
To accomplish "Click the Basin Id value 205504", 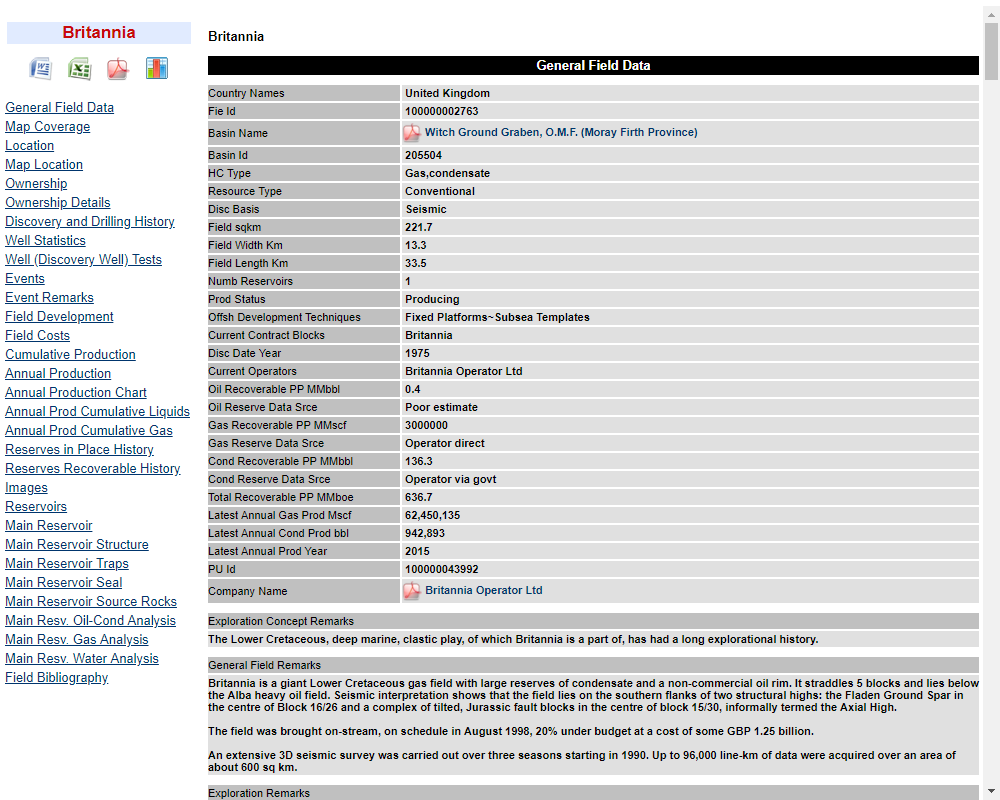I will click(423, 155).
